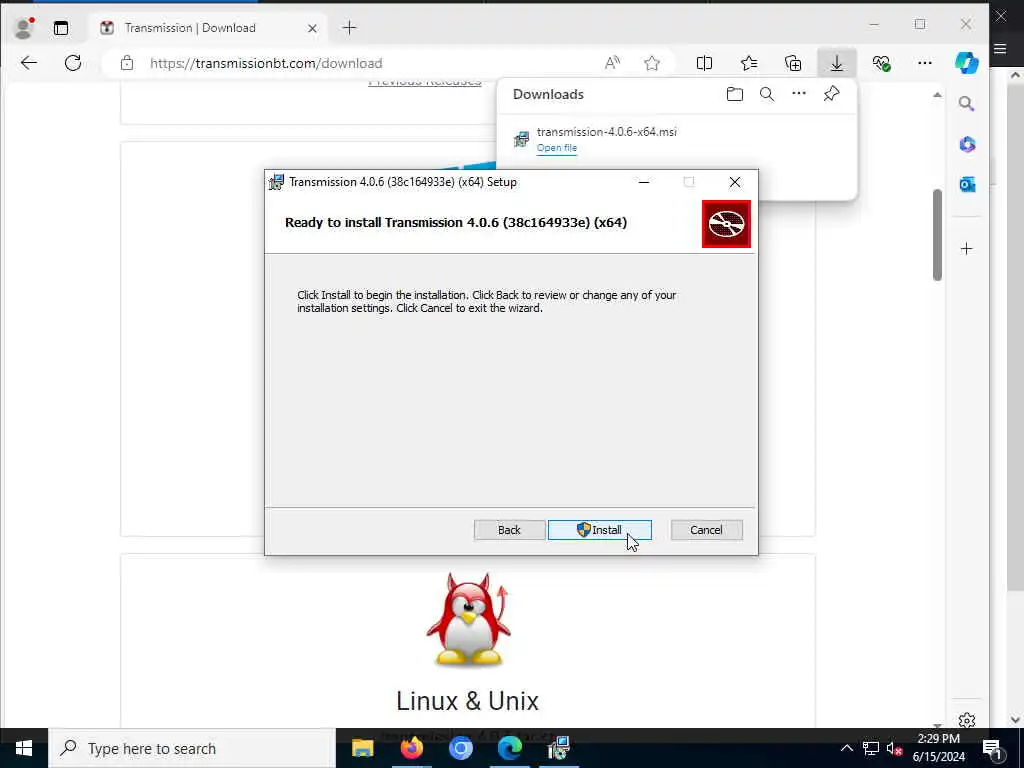Toggle Edge split screen icon
Viewport: 1024px width, 768px height.
704,63
